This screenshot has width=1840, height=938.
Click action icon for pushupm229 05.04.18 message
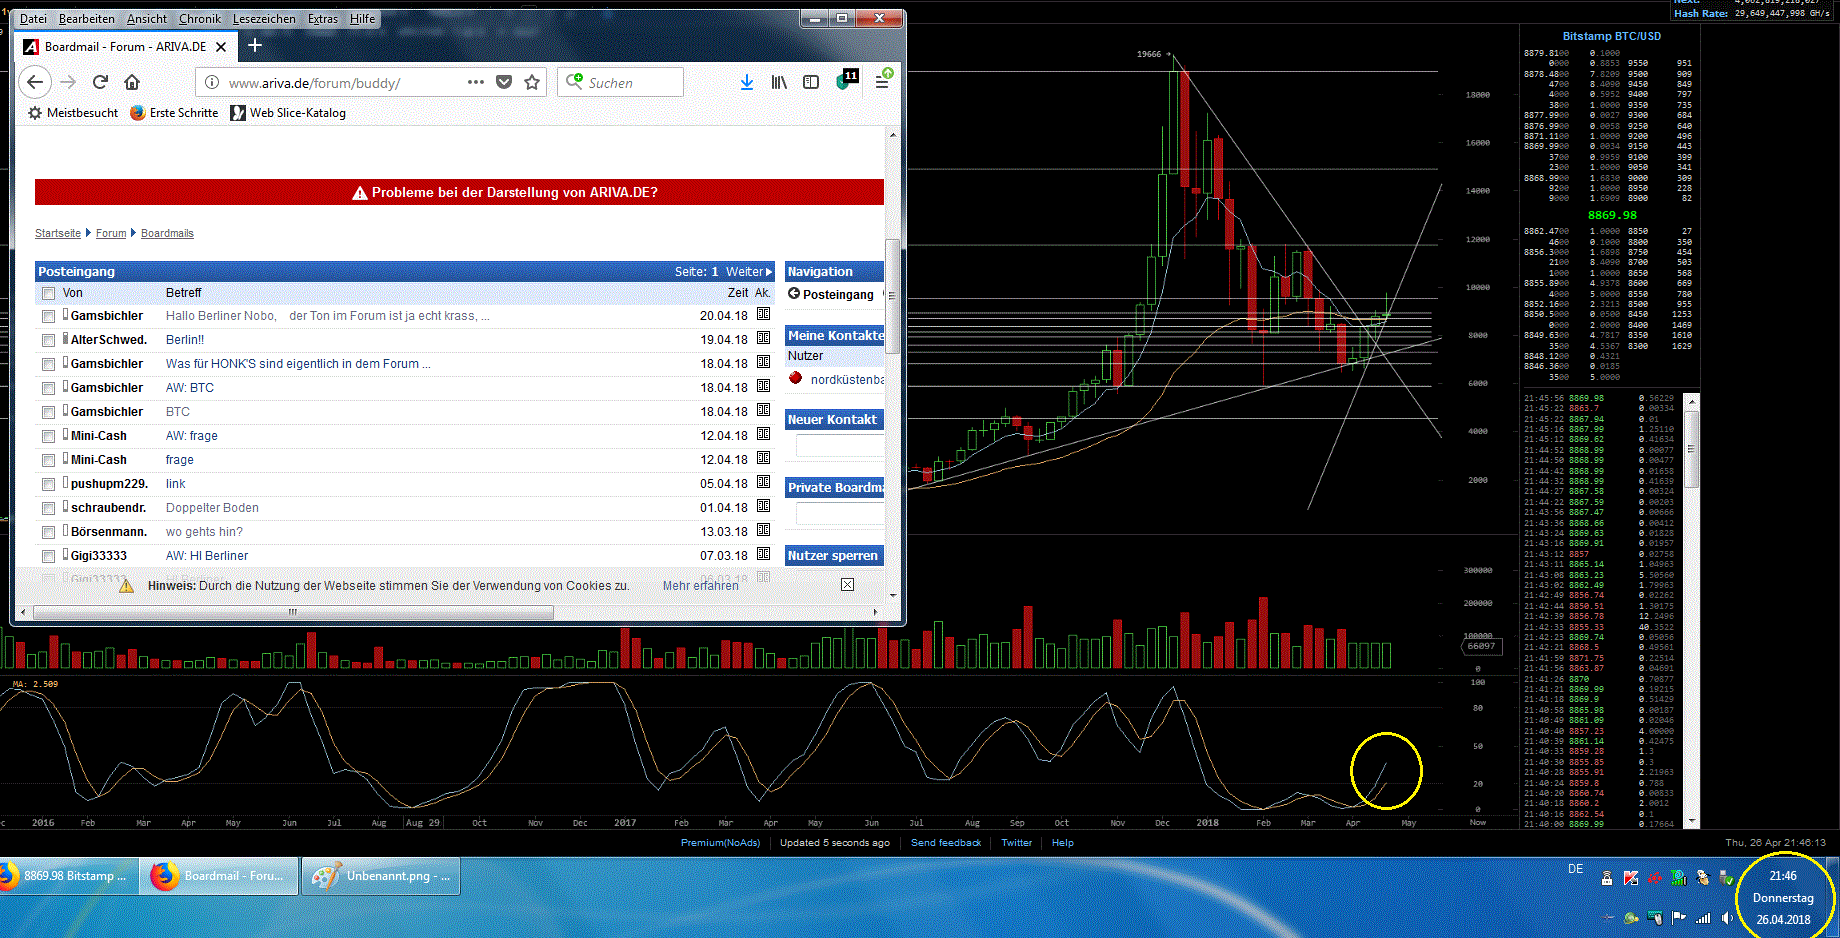pos(763,482)
